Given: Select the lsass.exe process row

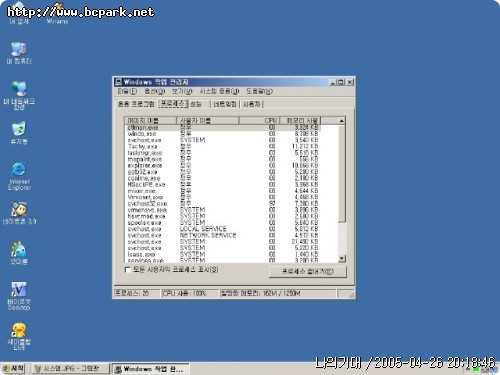Looking at the screenshot, I should 223,254.
